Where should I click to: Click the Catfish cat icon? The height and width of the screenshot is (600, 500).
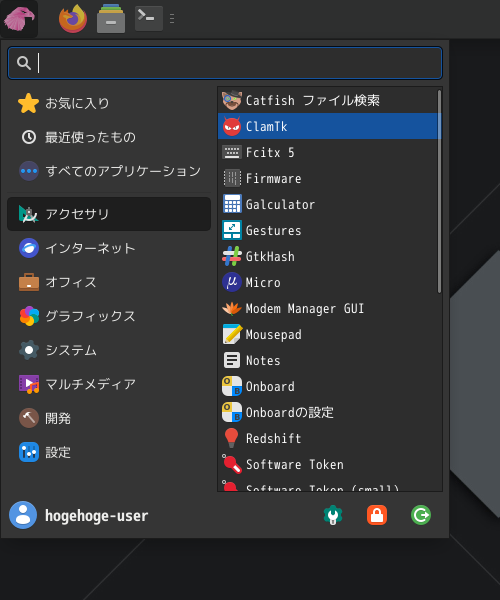(x=232, y=100)
